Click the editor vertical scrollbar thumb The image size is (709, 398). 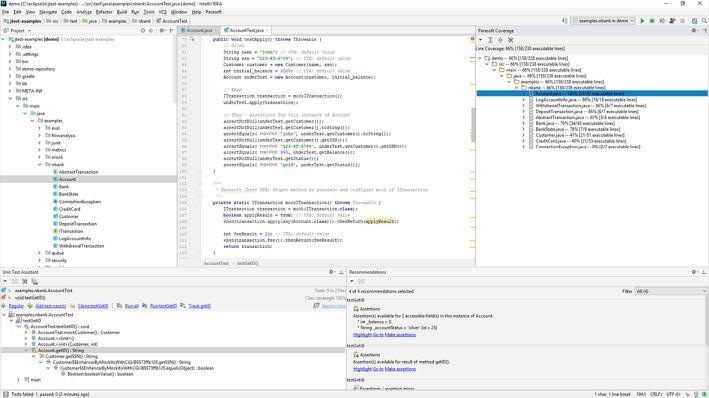(473, 124)
